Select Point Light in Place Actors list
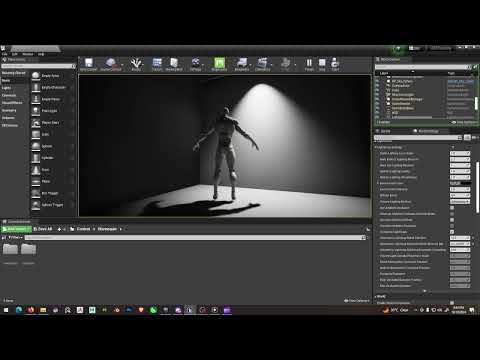Viewport: 480px width, 360px height. (x=53, y=111)
